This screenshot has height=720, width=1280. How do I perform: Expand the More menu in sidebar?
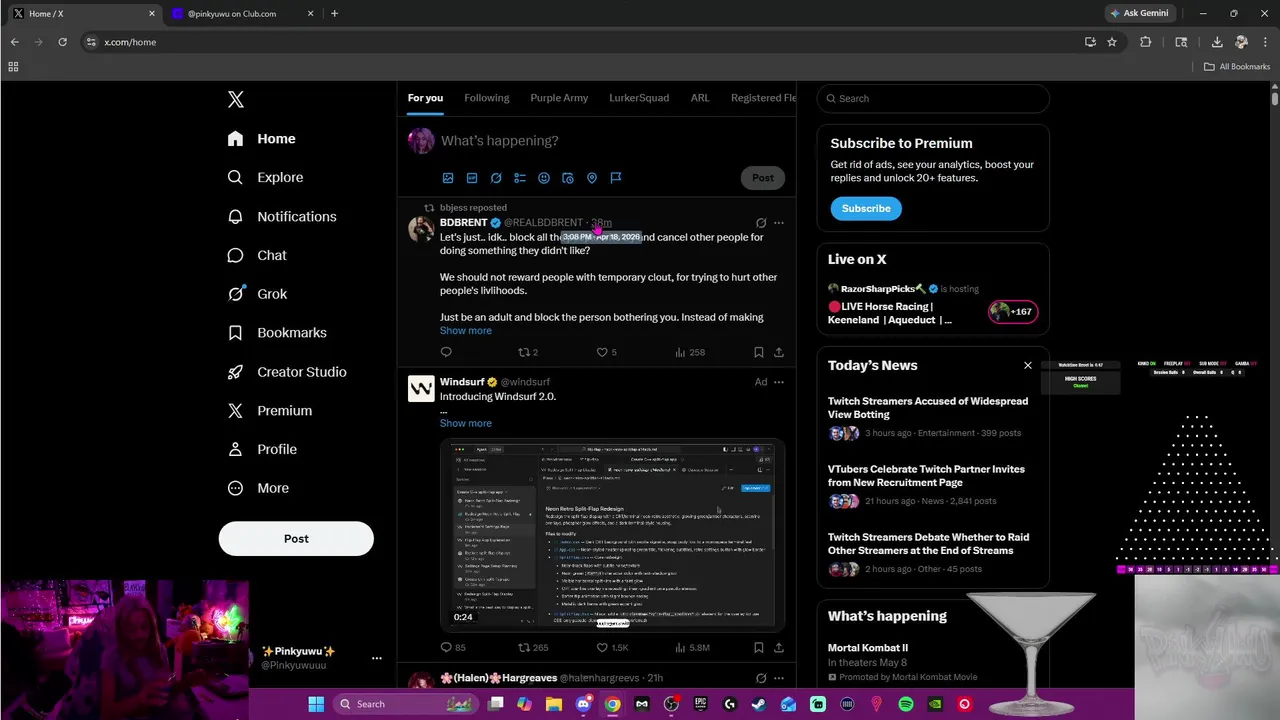click(258, 488)
